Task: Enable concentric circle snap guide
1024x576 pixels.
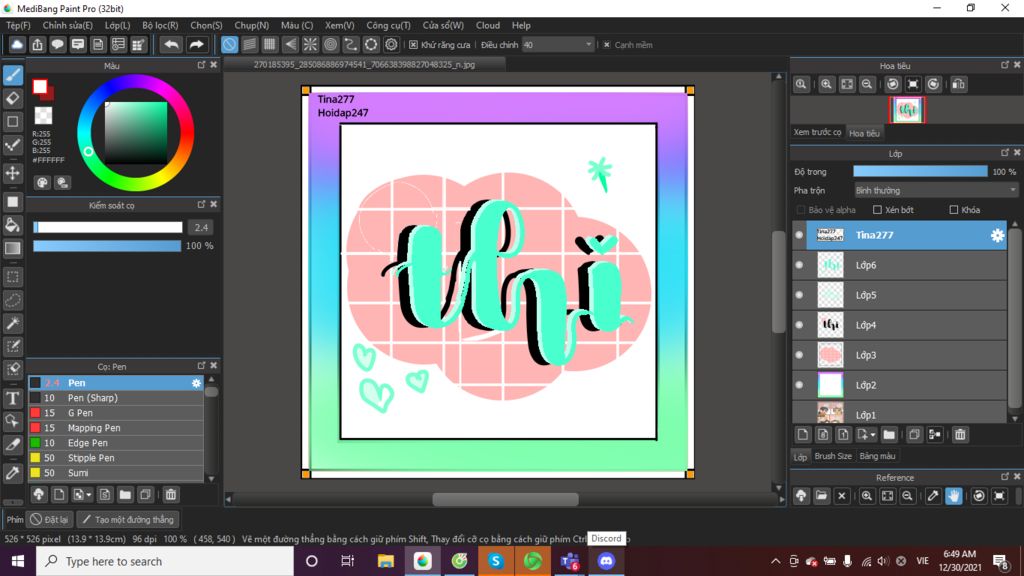Action: 330,44
